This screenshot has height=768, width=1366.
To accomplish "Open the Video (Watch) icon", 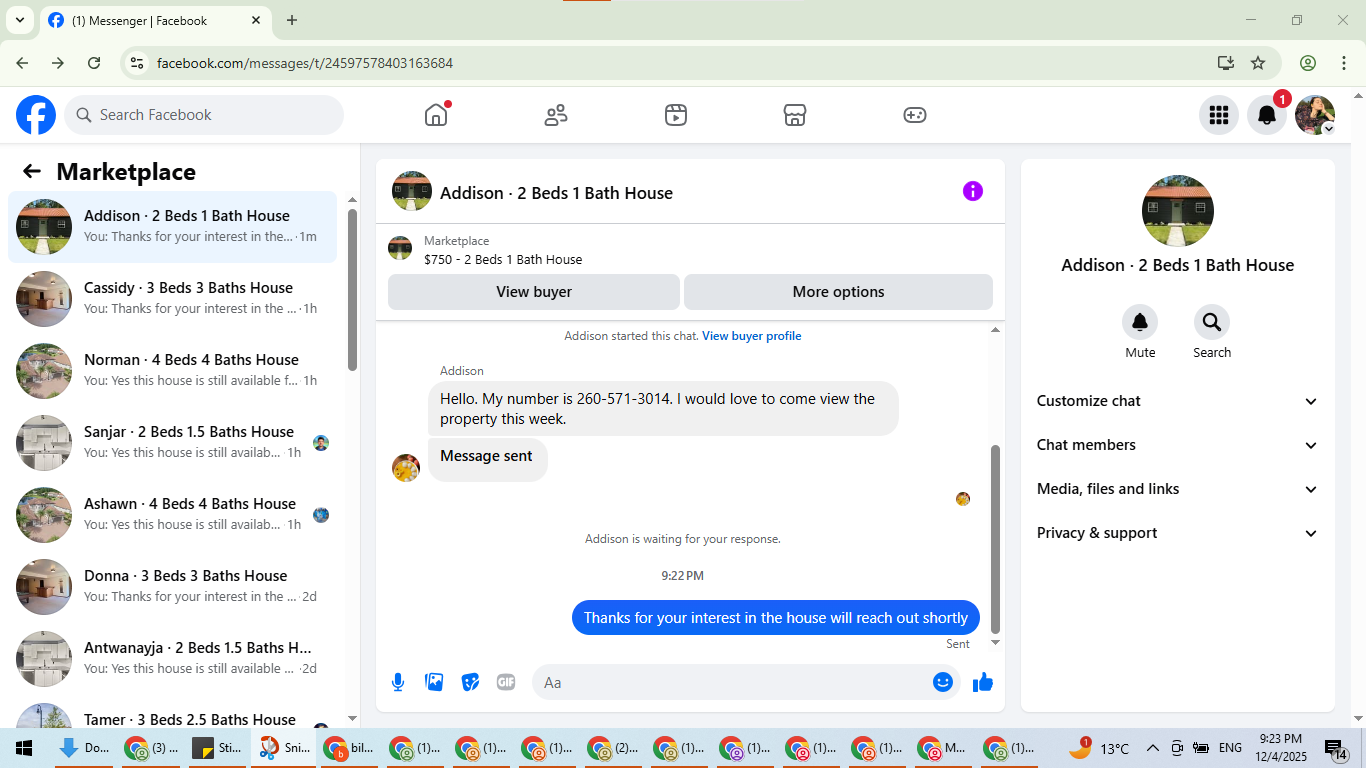I will coord(676,115).
